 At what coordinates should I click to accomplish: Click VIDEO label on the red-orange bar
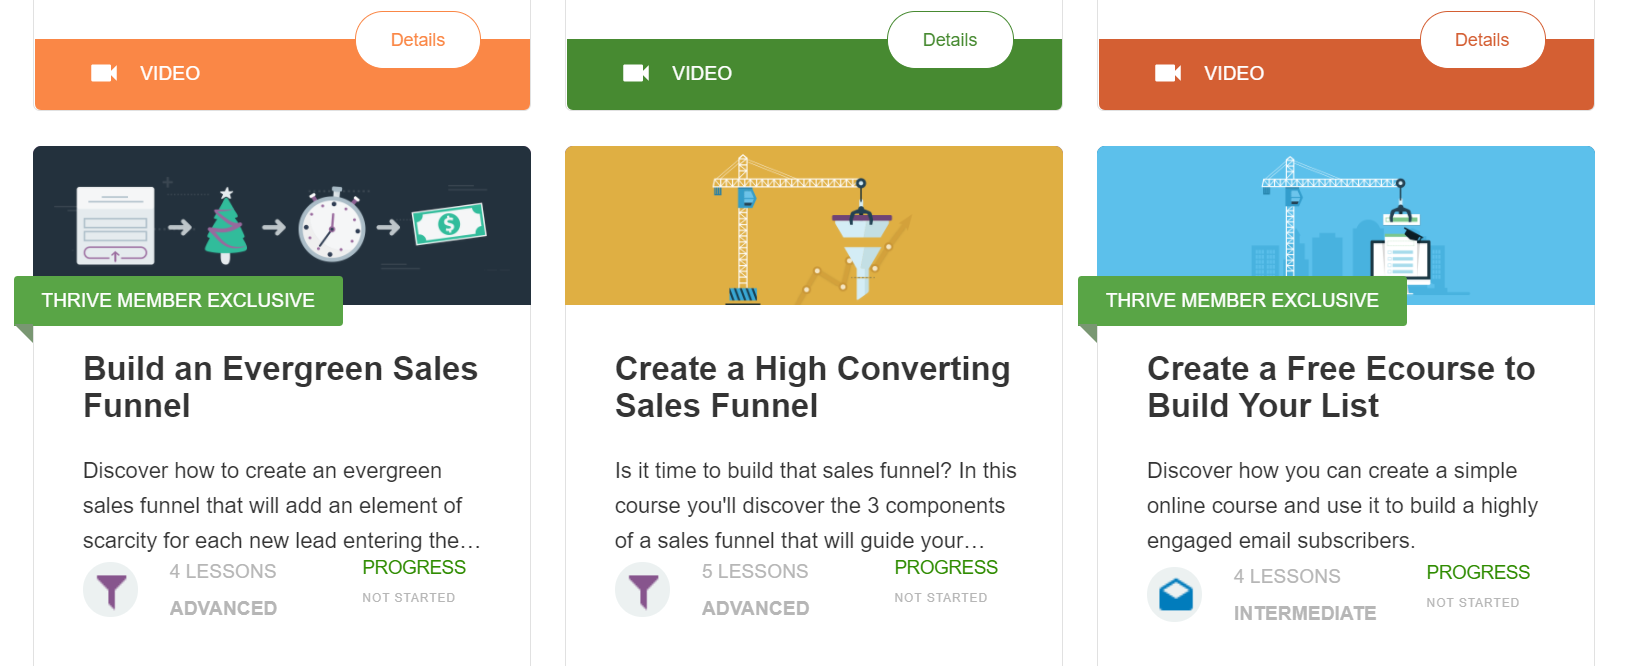(1234, 73)
